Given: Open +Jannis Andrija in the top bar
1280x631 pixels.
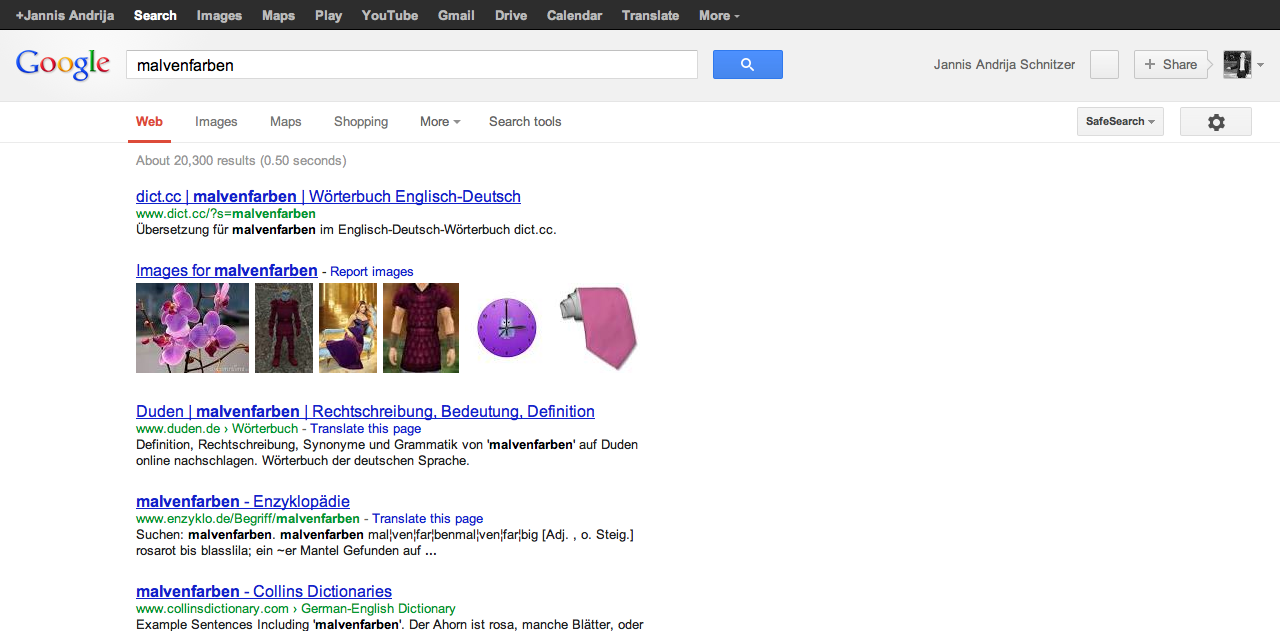Looking at the screenshot, I should (x=64, y=15).
